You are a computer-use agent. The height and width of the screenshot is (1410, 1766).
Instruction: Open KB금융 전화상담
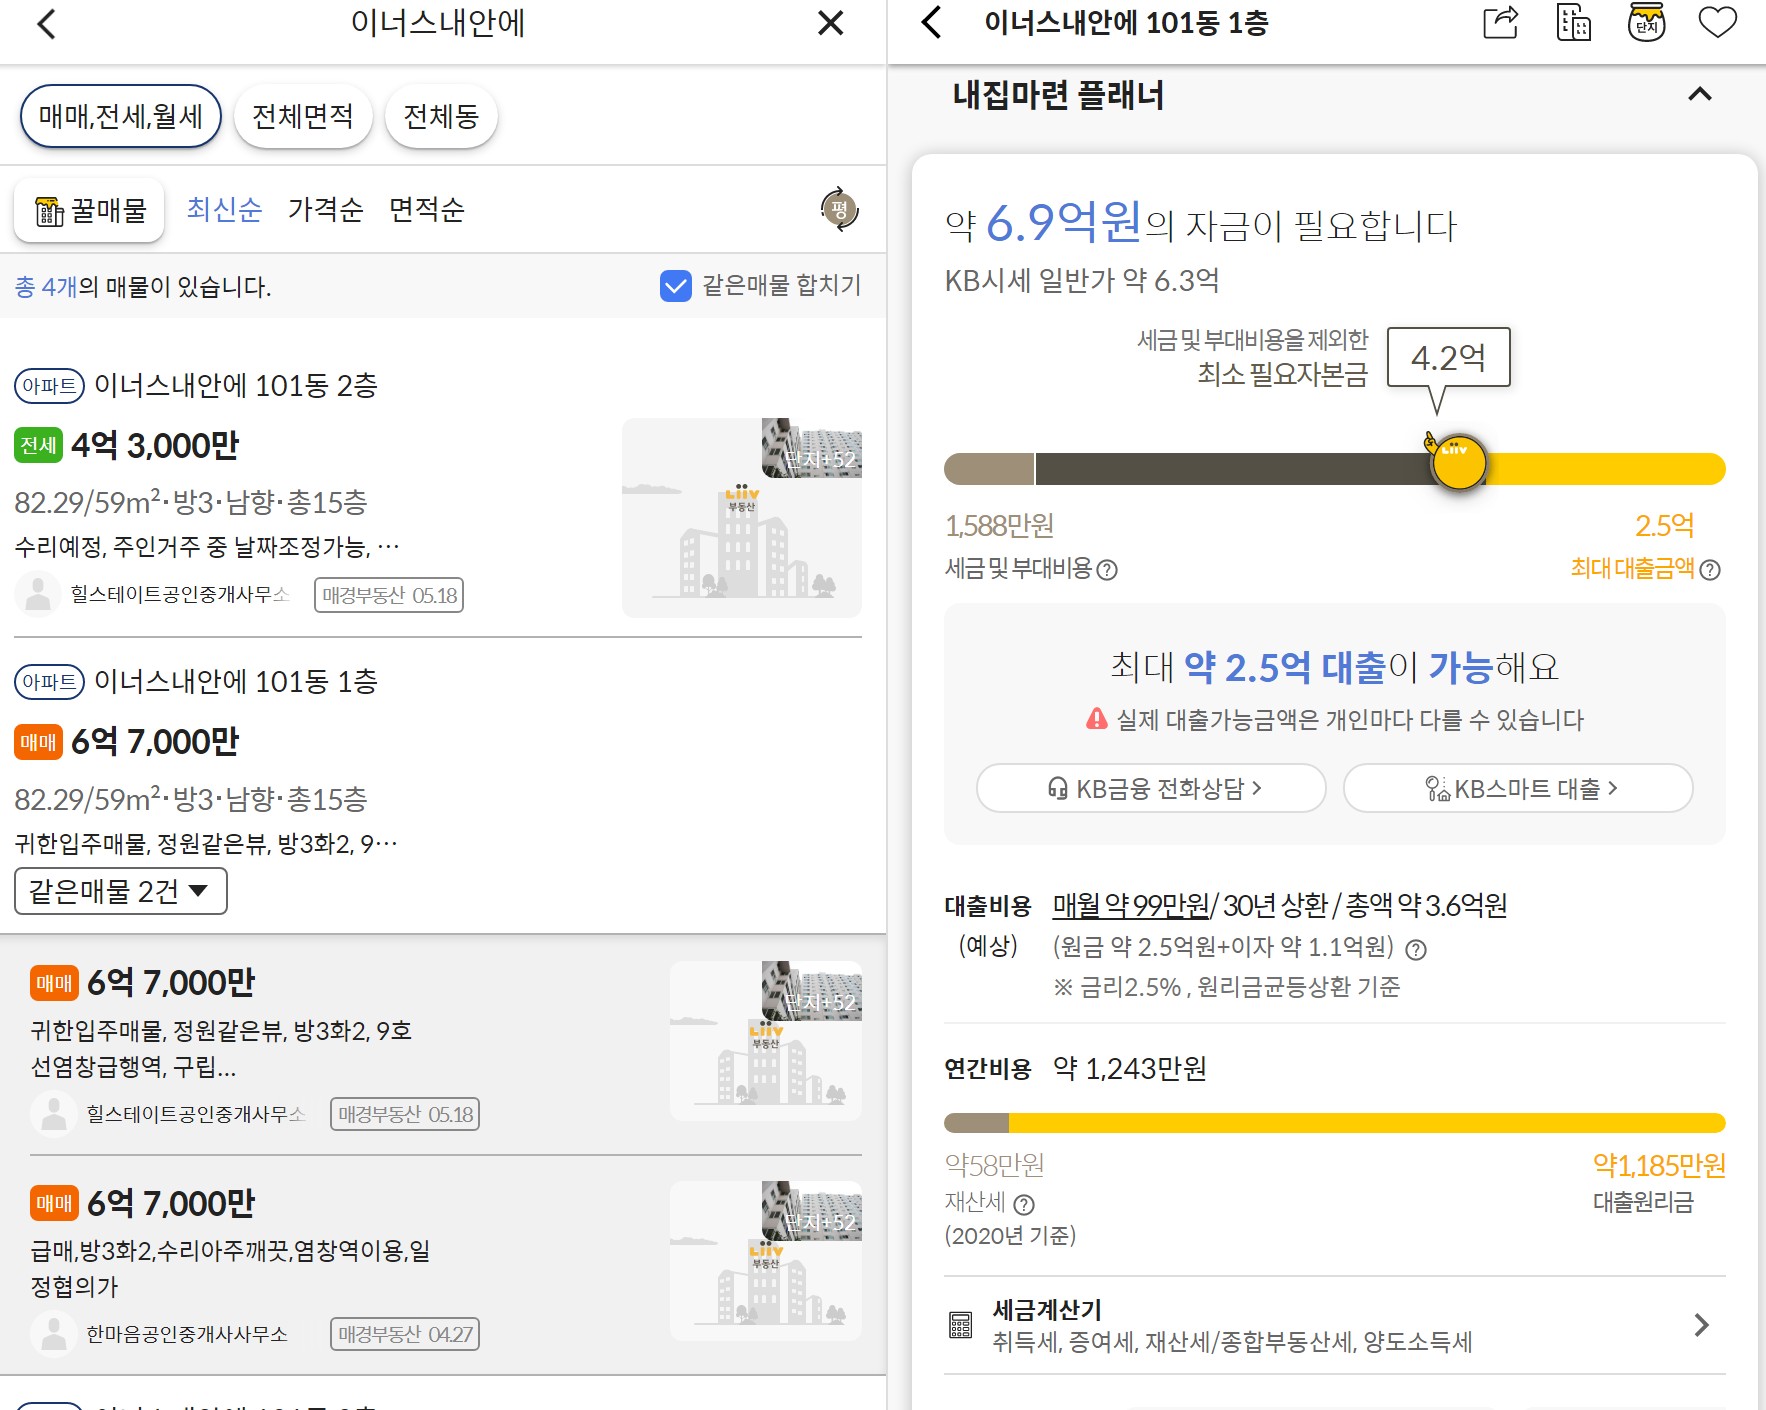(x=1151, y=788)
